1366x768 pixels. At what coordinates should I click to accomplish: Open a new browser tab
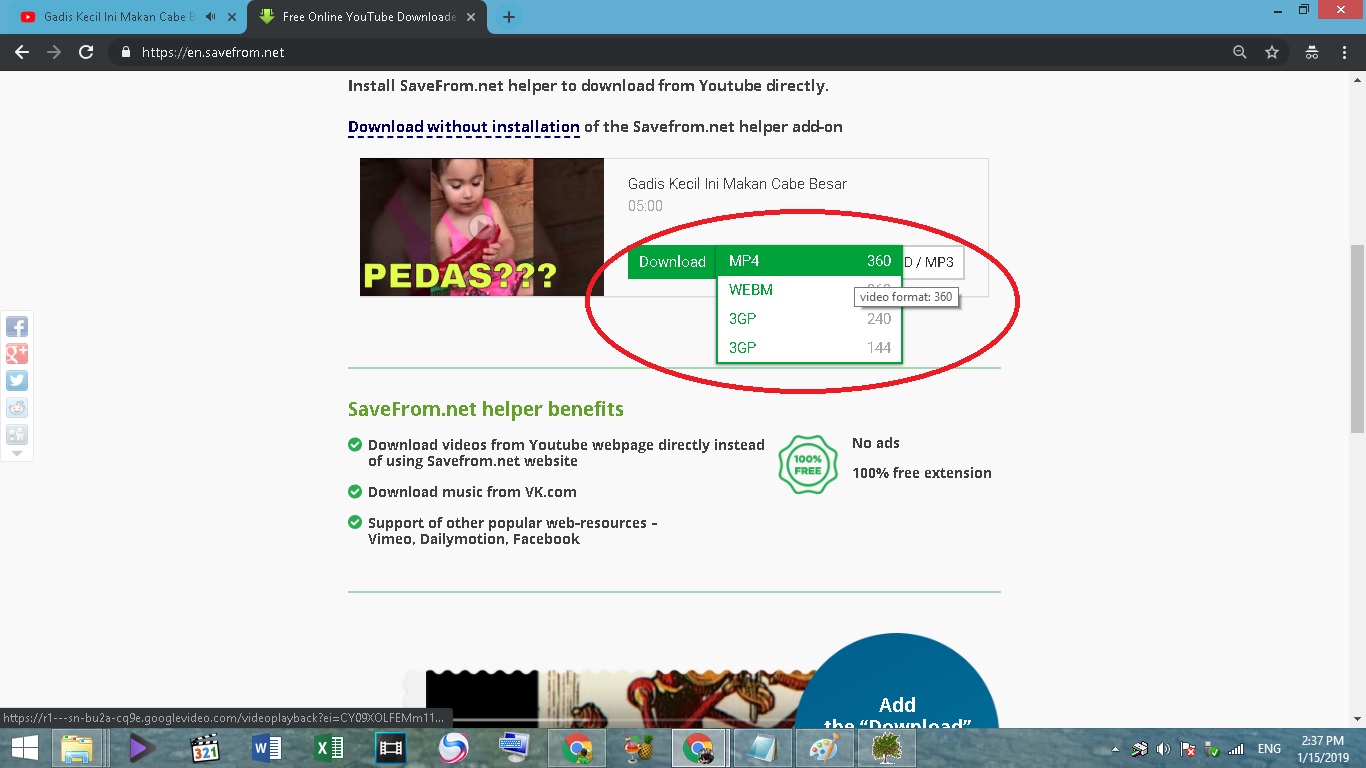click(509, 17)
